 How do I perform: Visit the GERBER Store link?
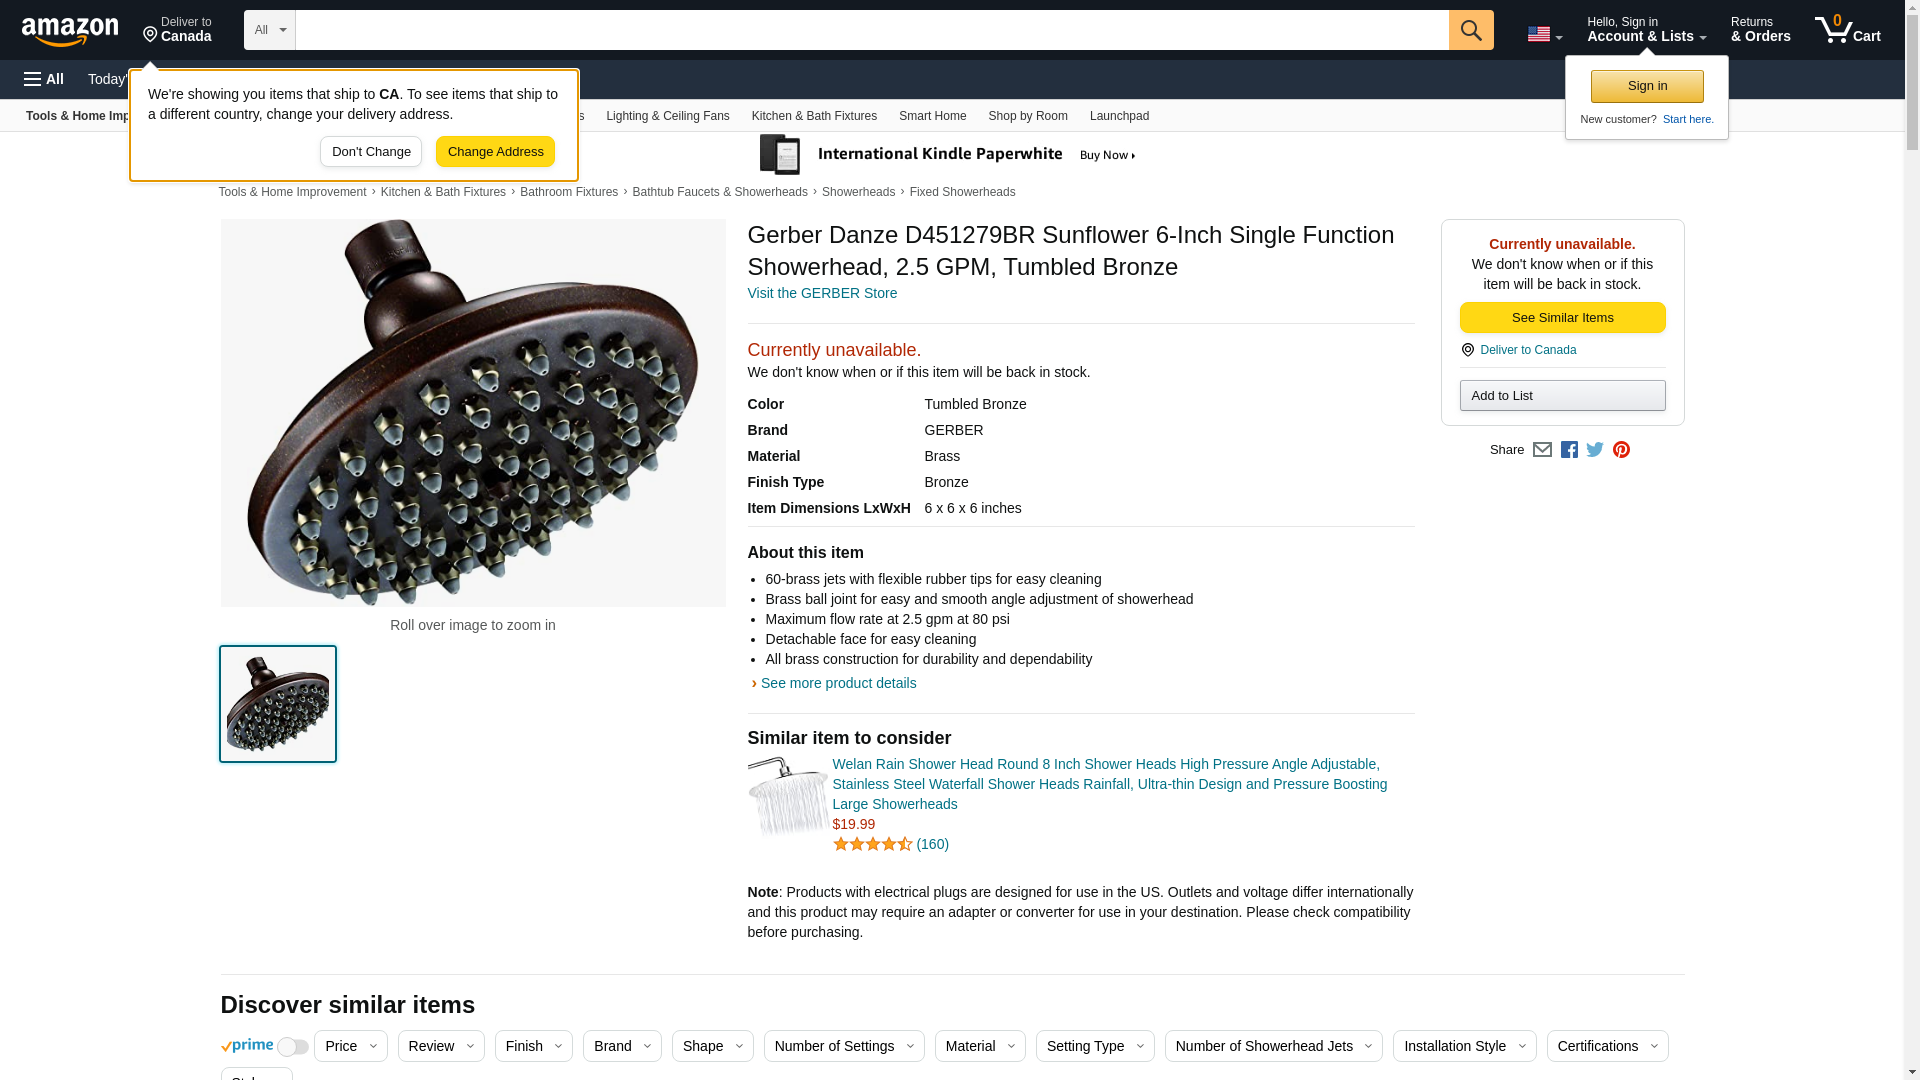coord(822,293)
